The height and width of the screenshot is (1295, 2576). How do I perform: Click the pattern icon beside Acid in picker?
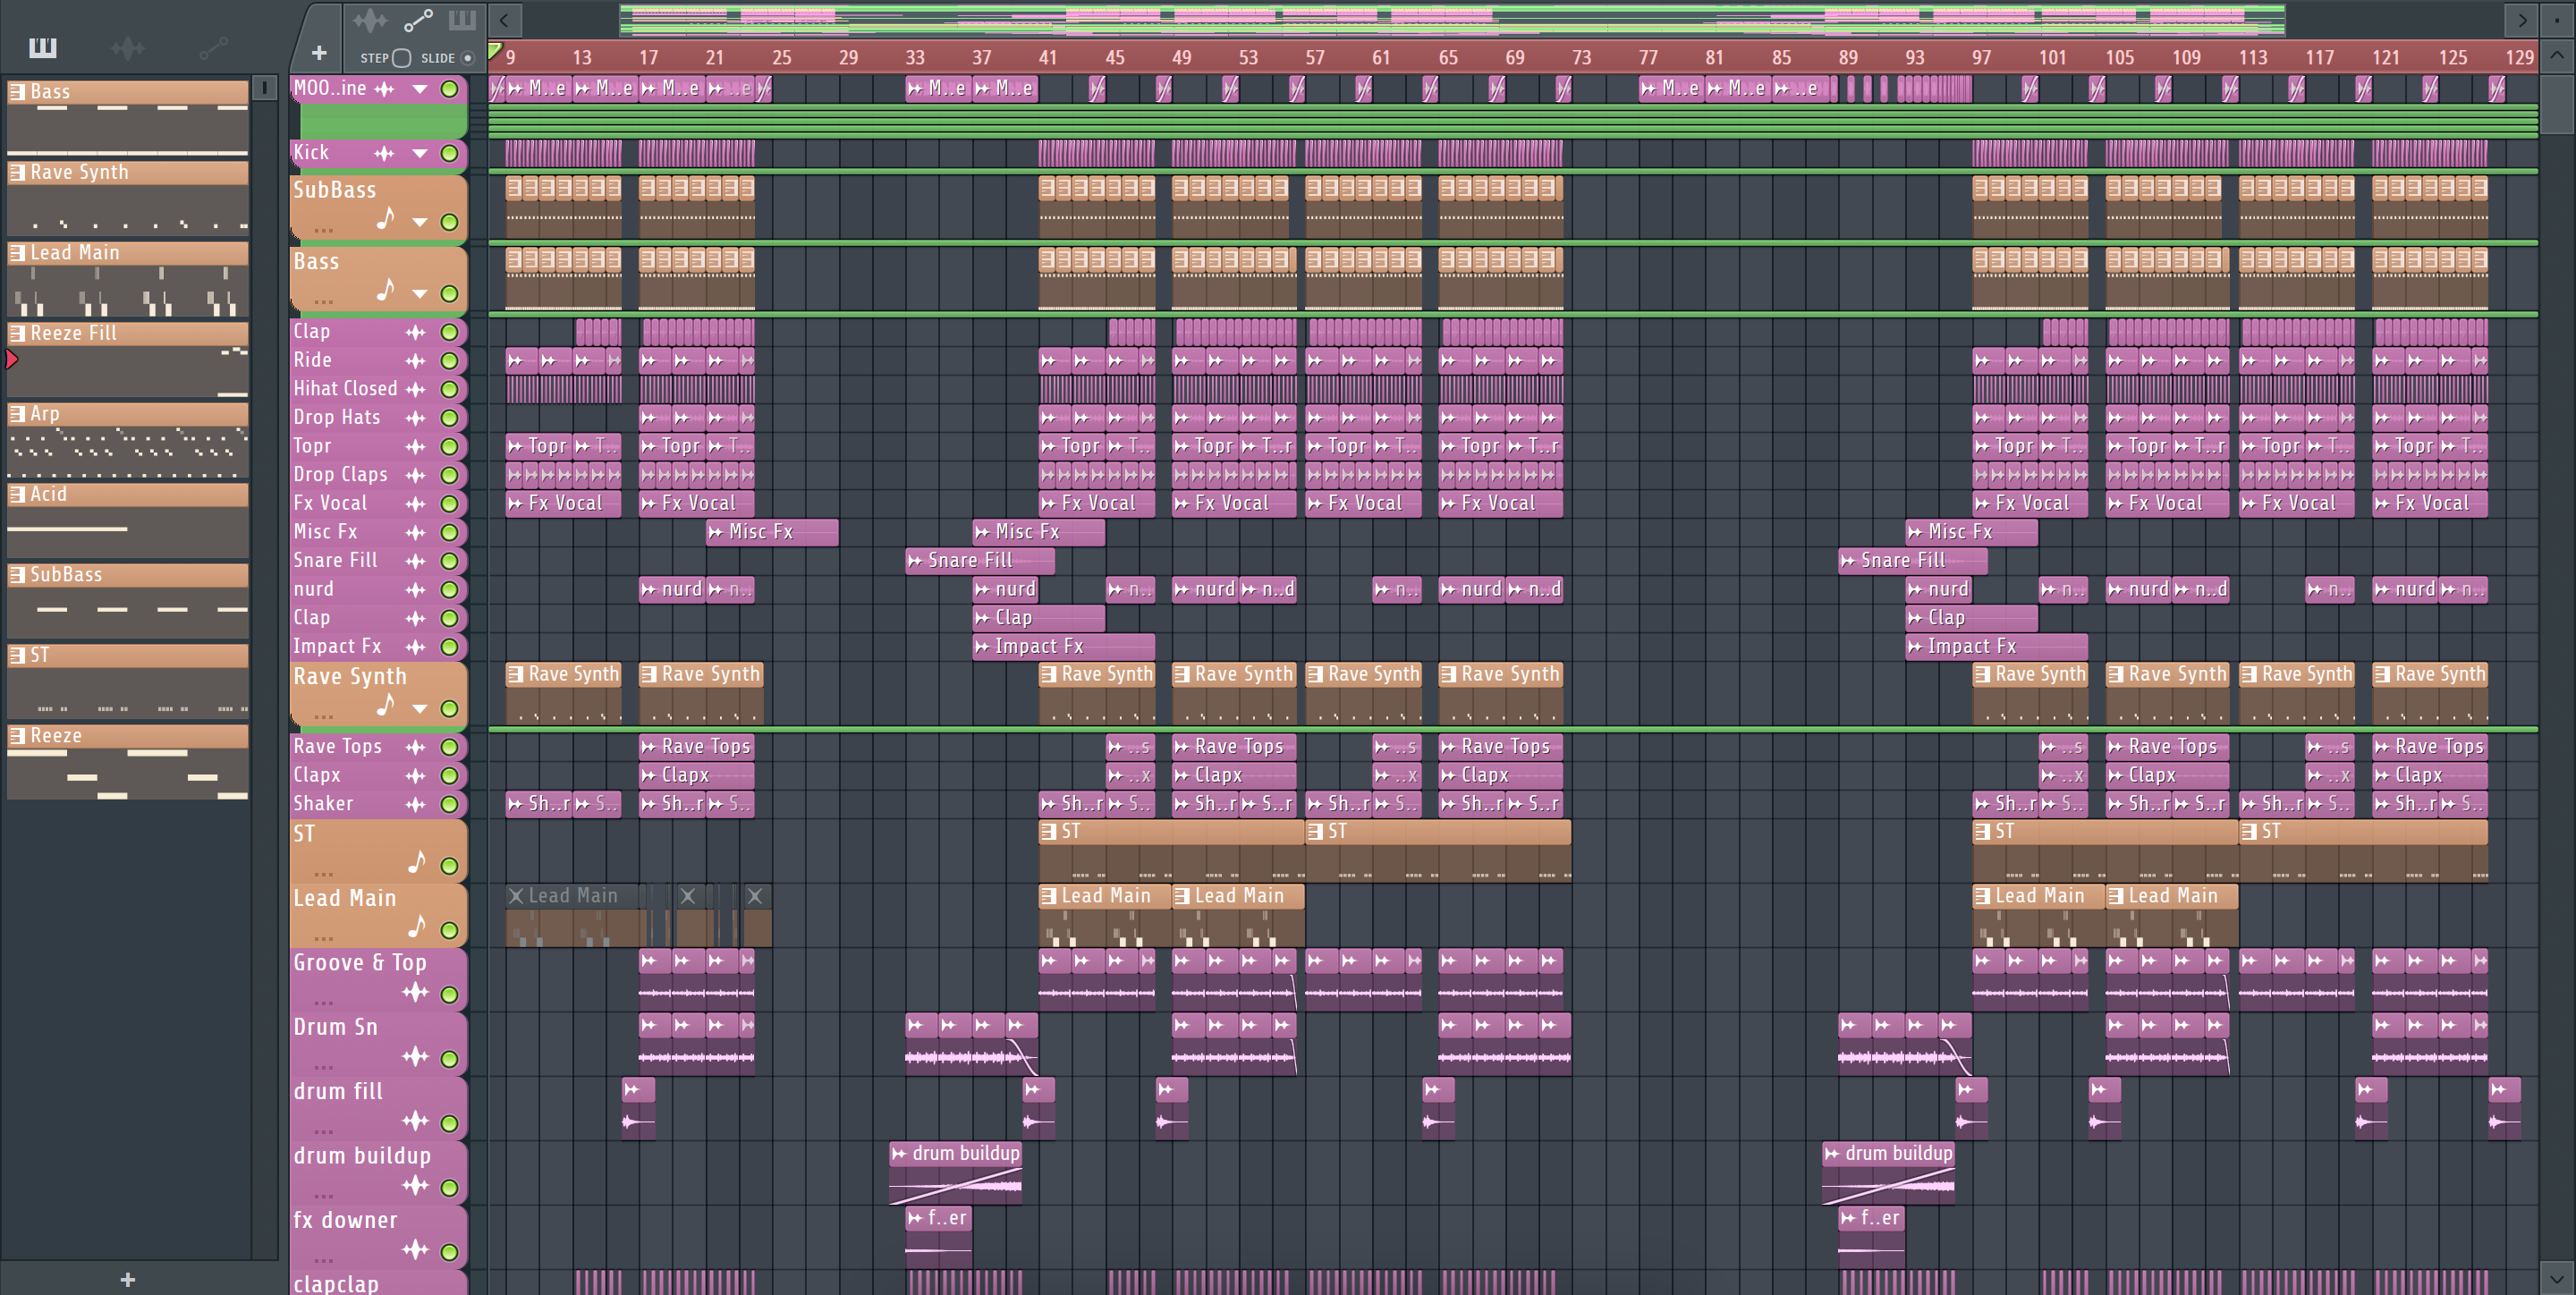click(x=17, y=494)
